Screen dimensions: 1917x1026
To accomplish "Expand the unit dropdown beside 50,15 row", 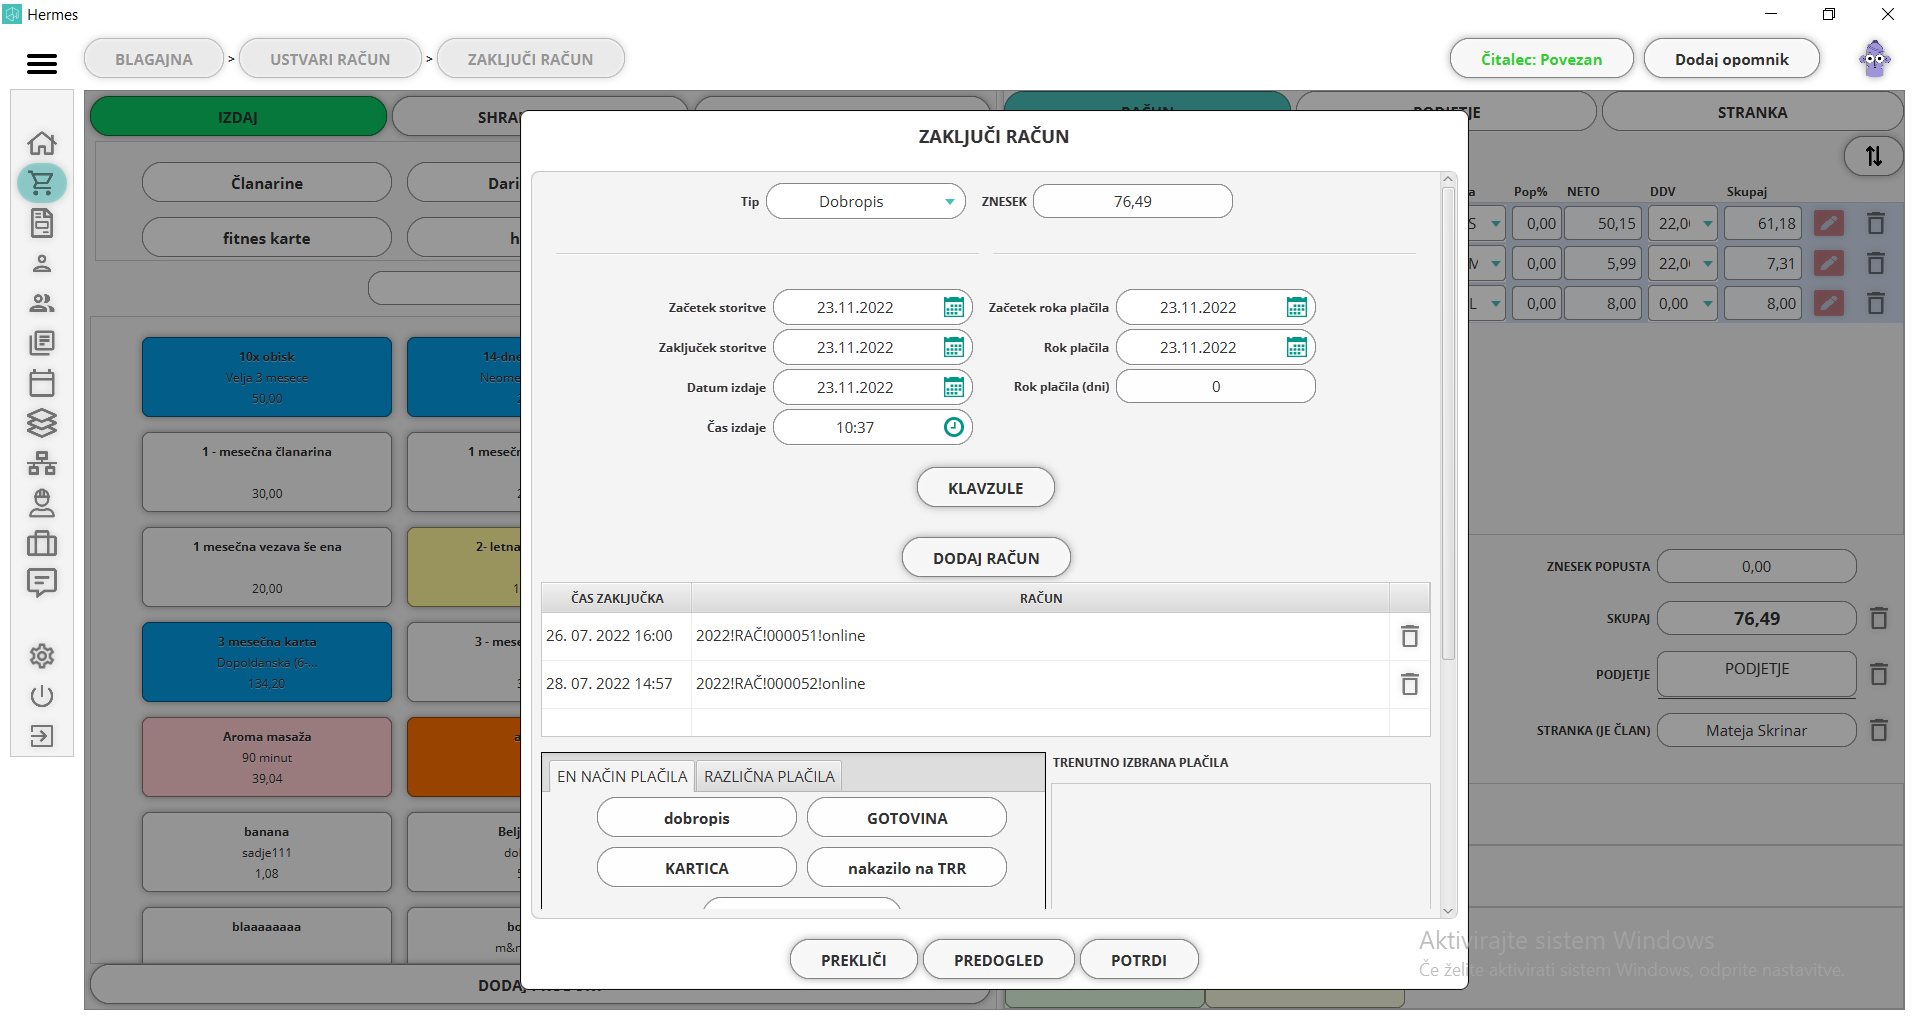I will 1496,224.
